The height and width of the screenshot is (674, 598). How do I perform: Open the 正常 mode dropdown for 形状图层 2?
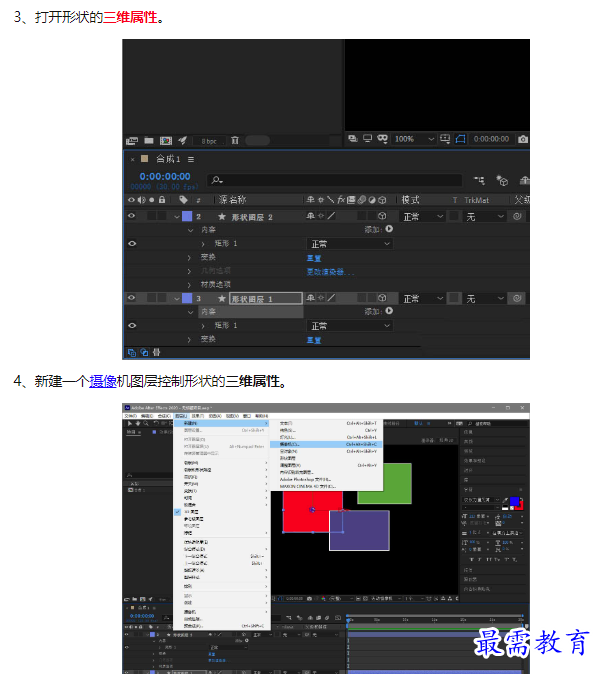(x=423, y=217)
